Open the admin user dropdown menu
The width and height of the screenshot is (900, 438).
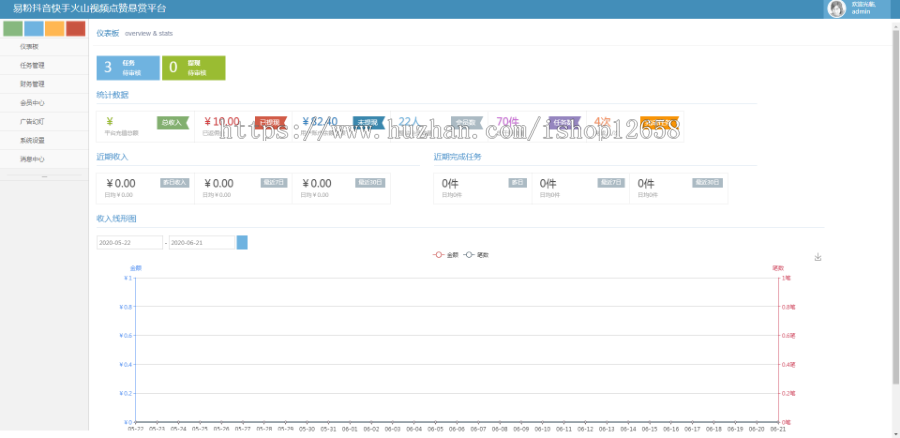(861, 9)
